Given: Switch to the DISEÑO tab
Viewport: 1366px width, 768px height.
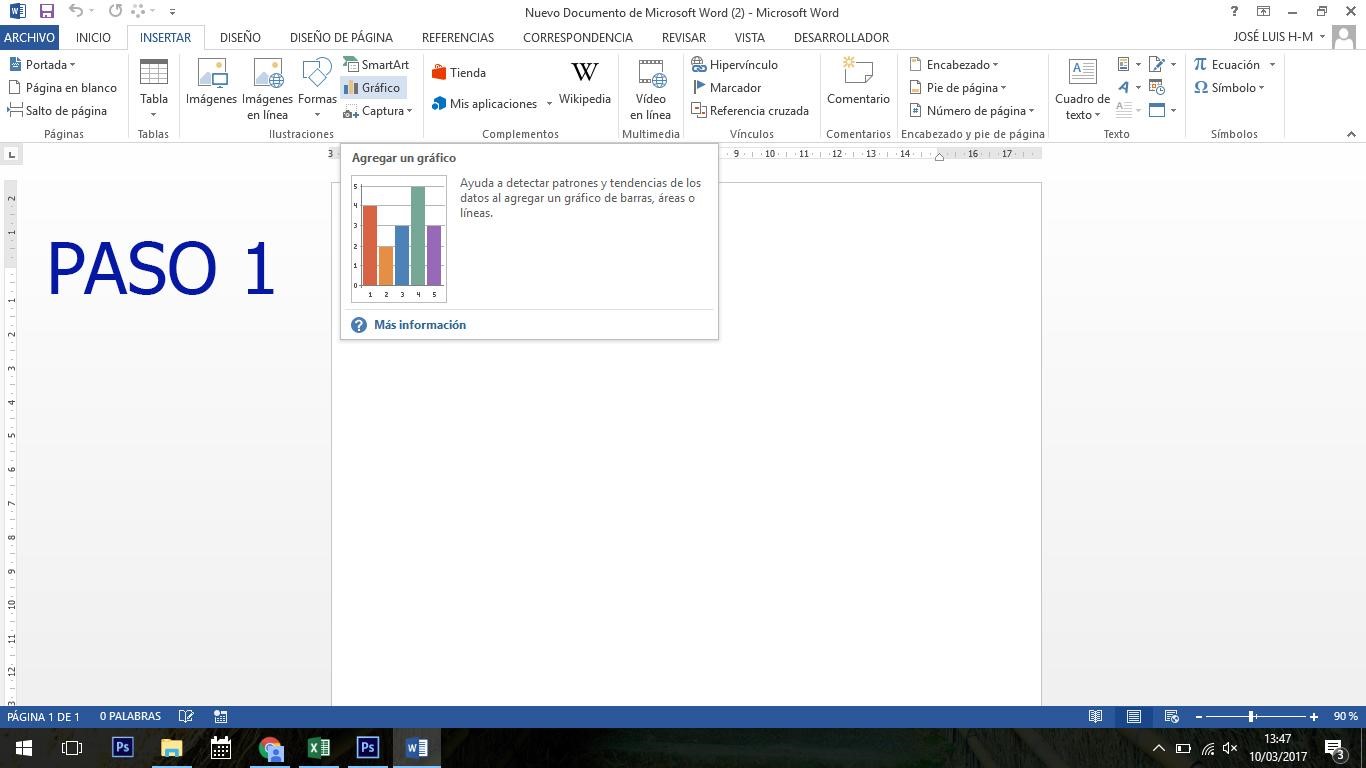Looking at the screenshot, I should point(240,37).
